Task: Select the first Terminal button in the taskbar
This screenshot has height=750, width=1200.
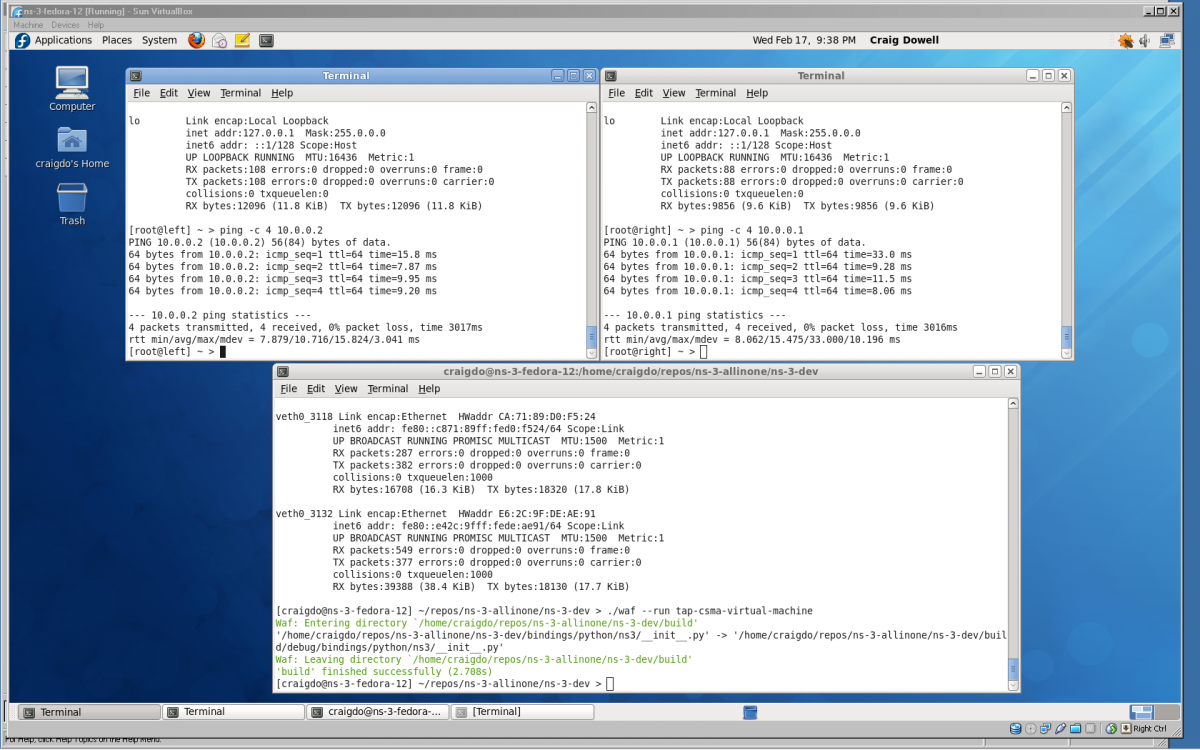Action: [x=88, y=711]
